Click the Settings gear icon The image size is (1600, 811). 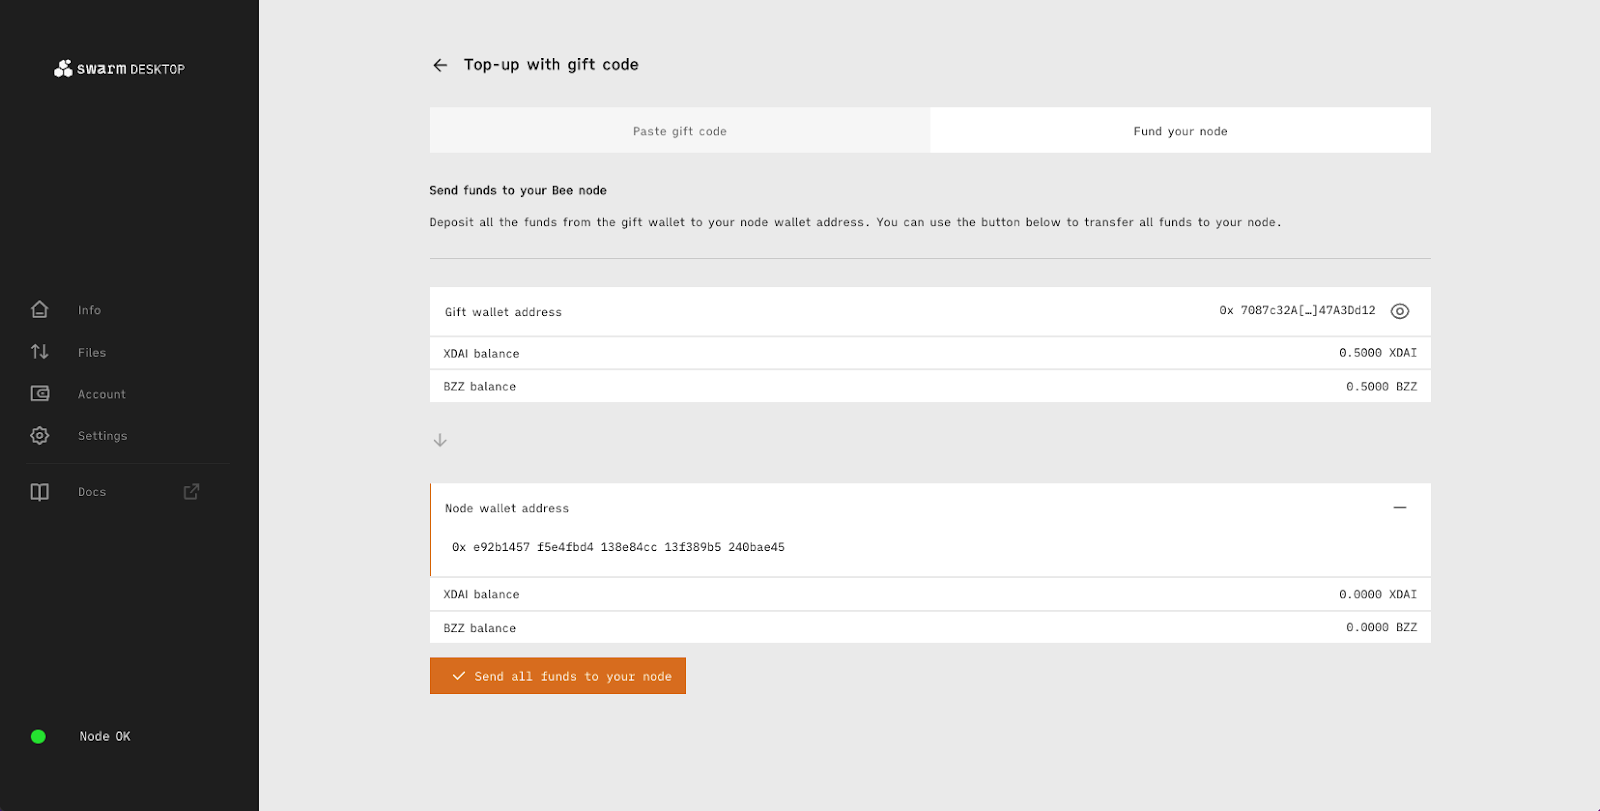coord(40,436)
